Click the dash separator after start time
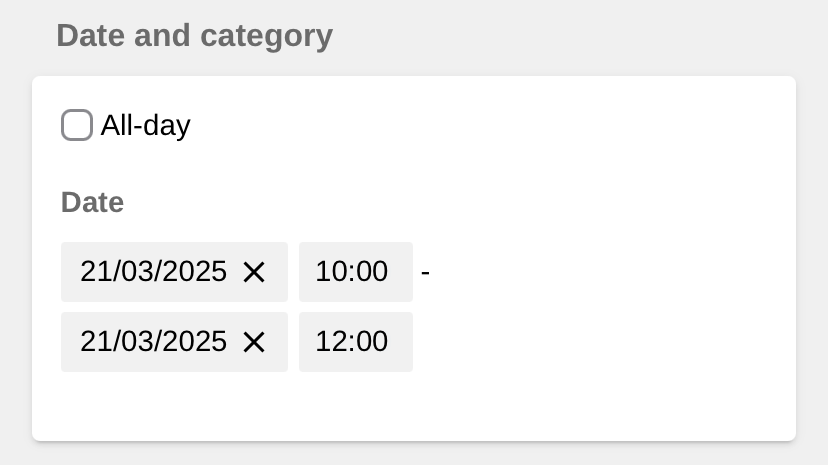The width and height of the screenshot is (828, 465). 425,272
